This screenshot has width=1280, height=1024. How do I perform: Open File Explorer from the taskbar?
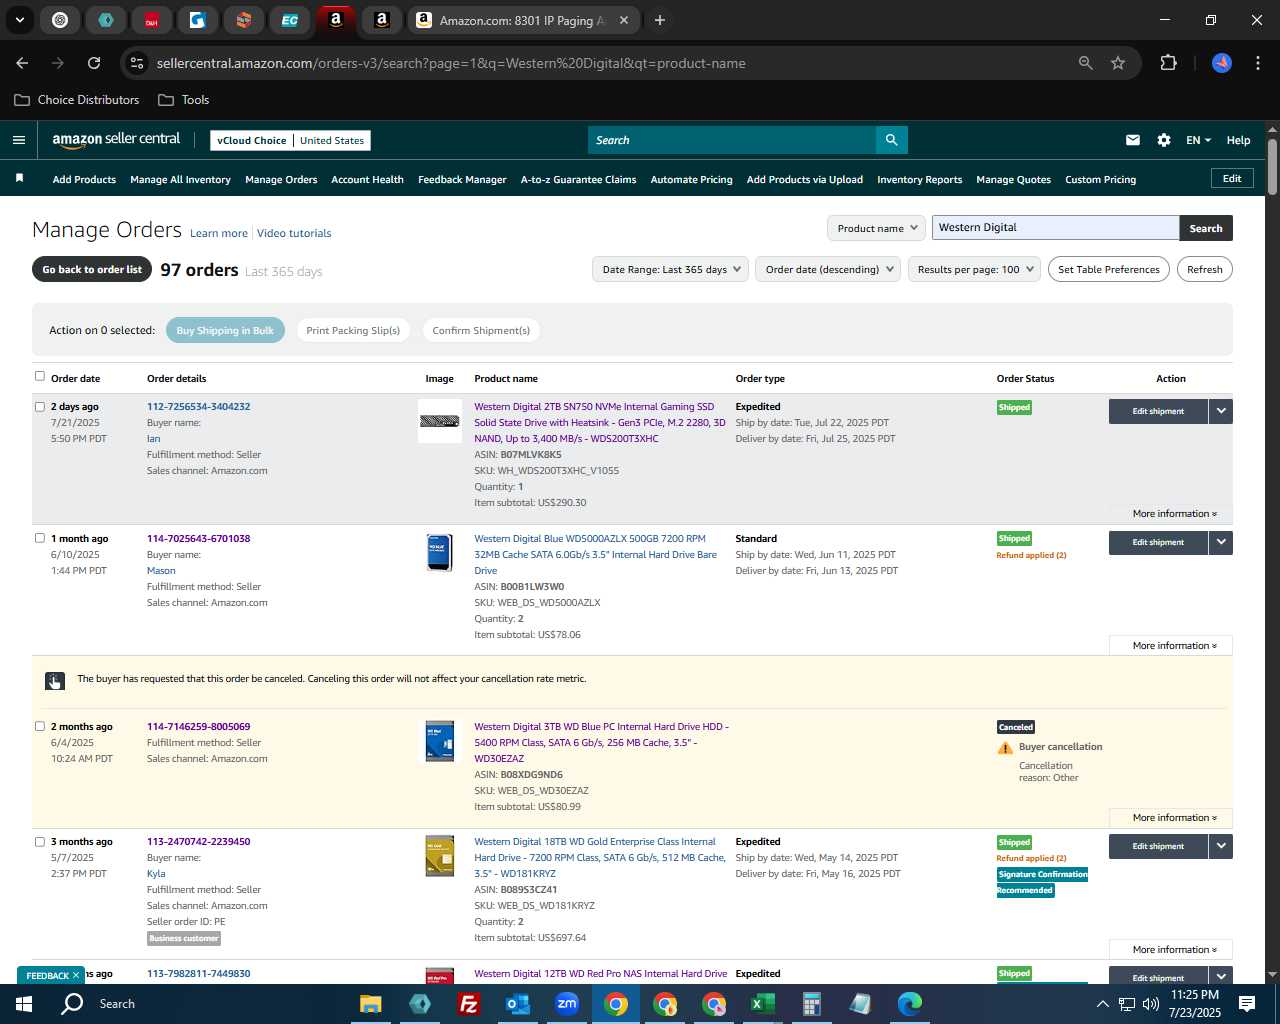[370, 1004]
